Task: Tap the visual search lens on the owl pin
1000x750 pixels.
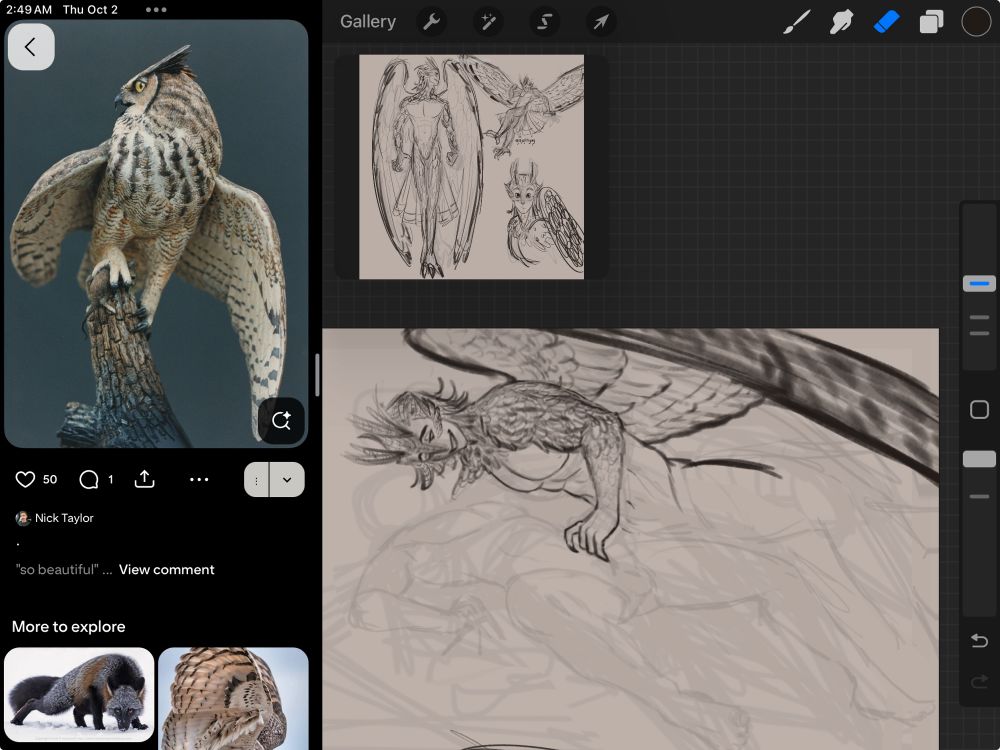Action: coord(281,421)
